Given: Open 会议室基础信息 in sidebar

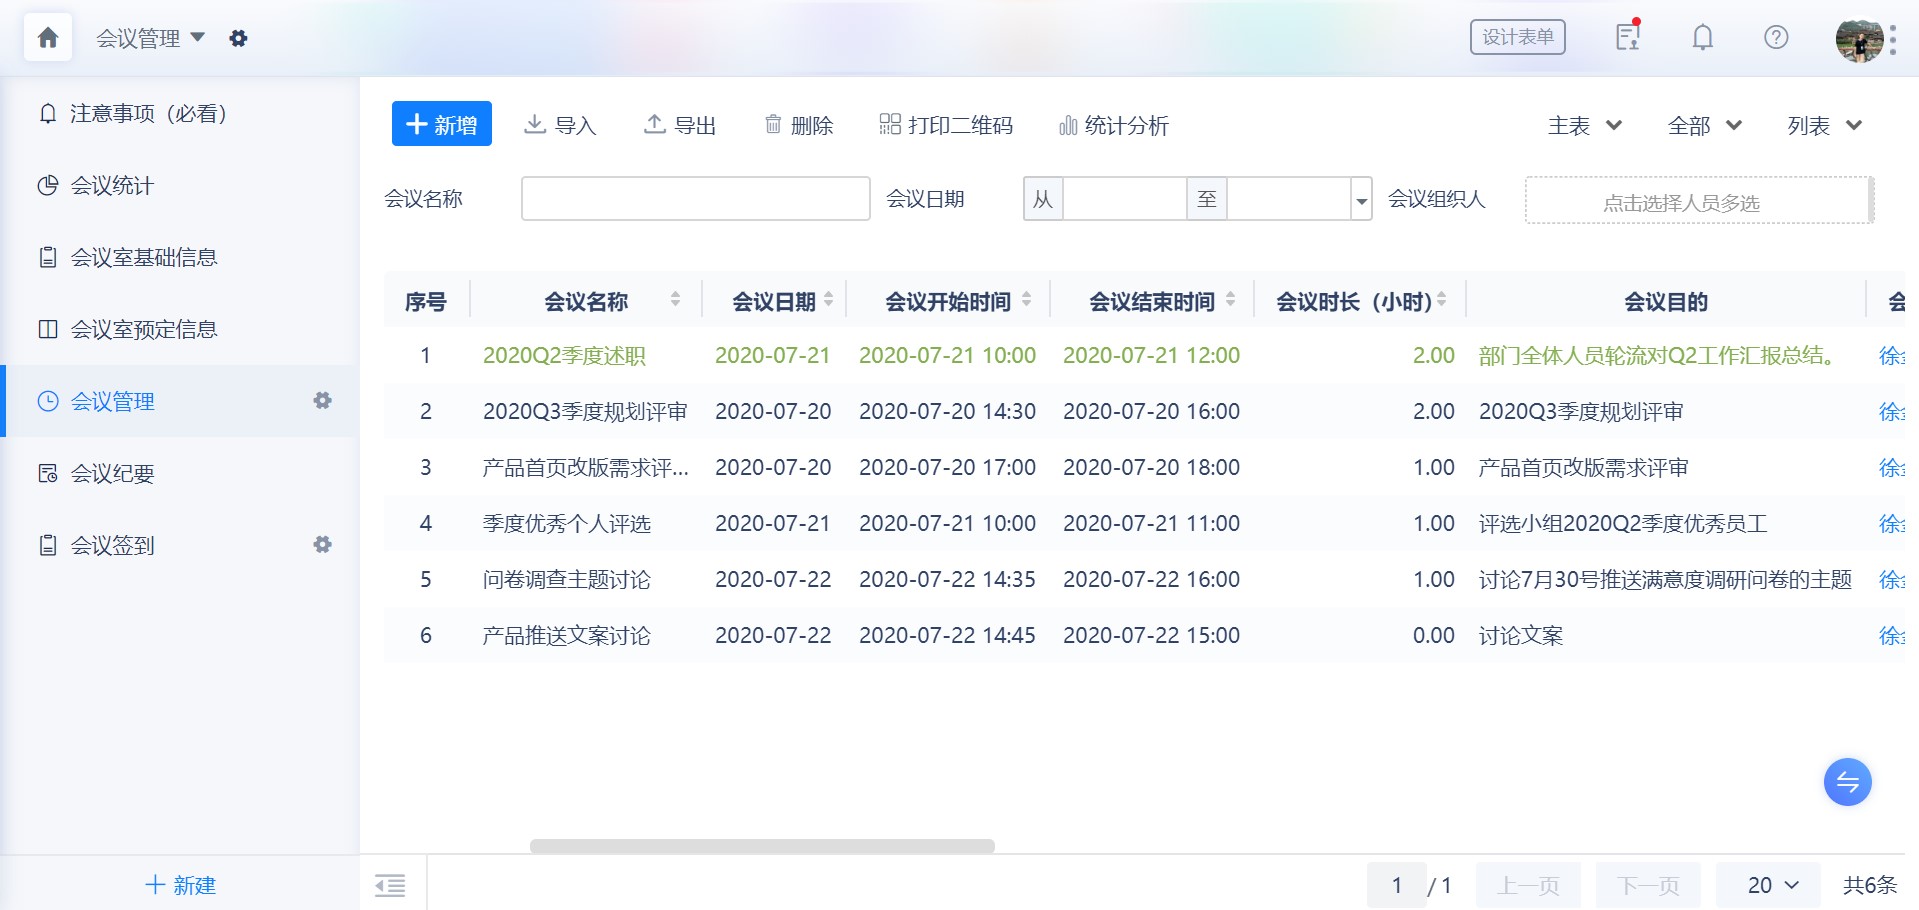Looking at the screenshot, I should pos(180,257).
